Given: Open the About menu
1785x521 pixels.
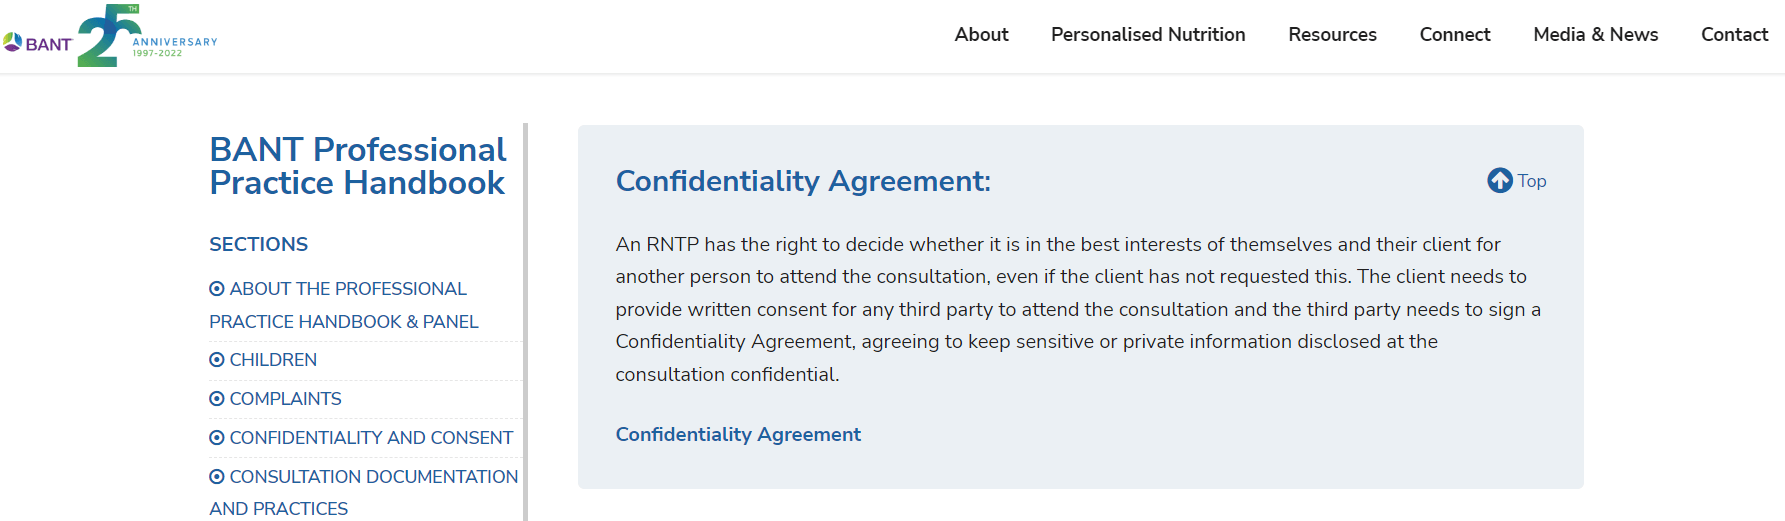Looking at the screenshot, I should click(981, 34).
